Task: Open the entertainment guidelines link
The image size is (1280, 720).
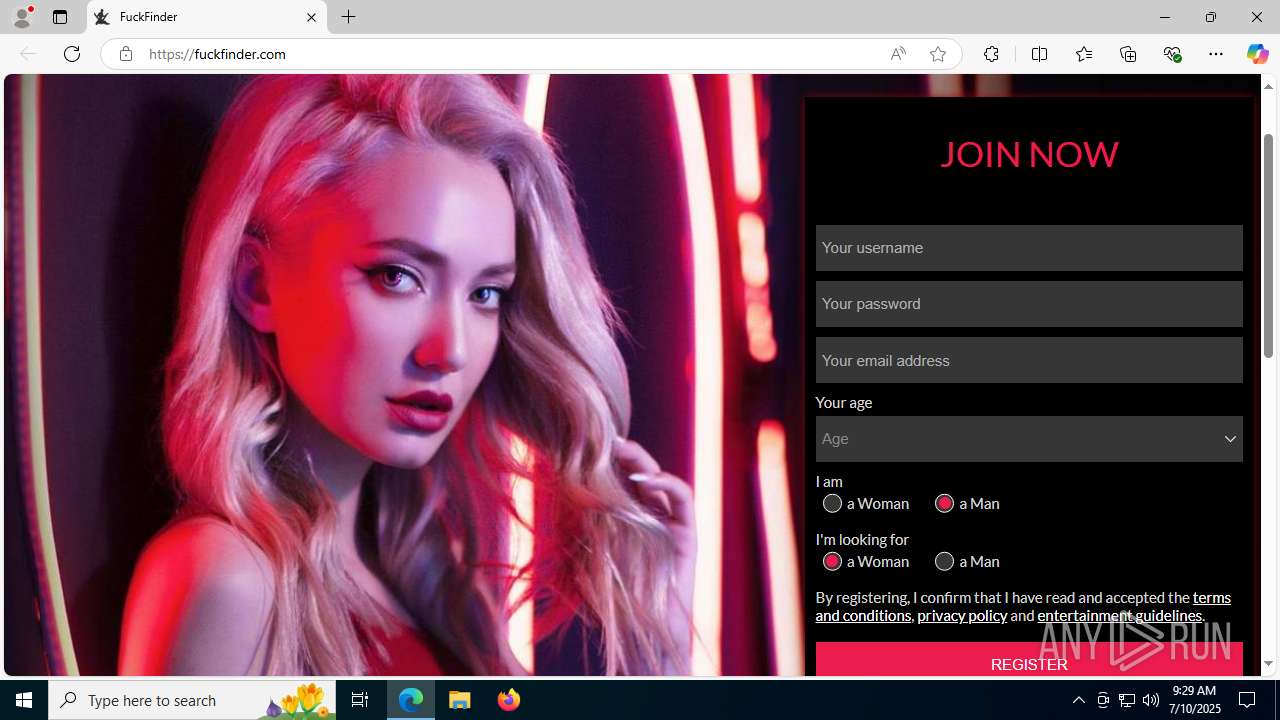Action: 1120,615
